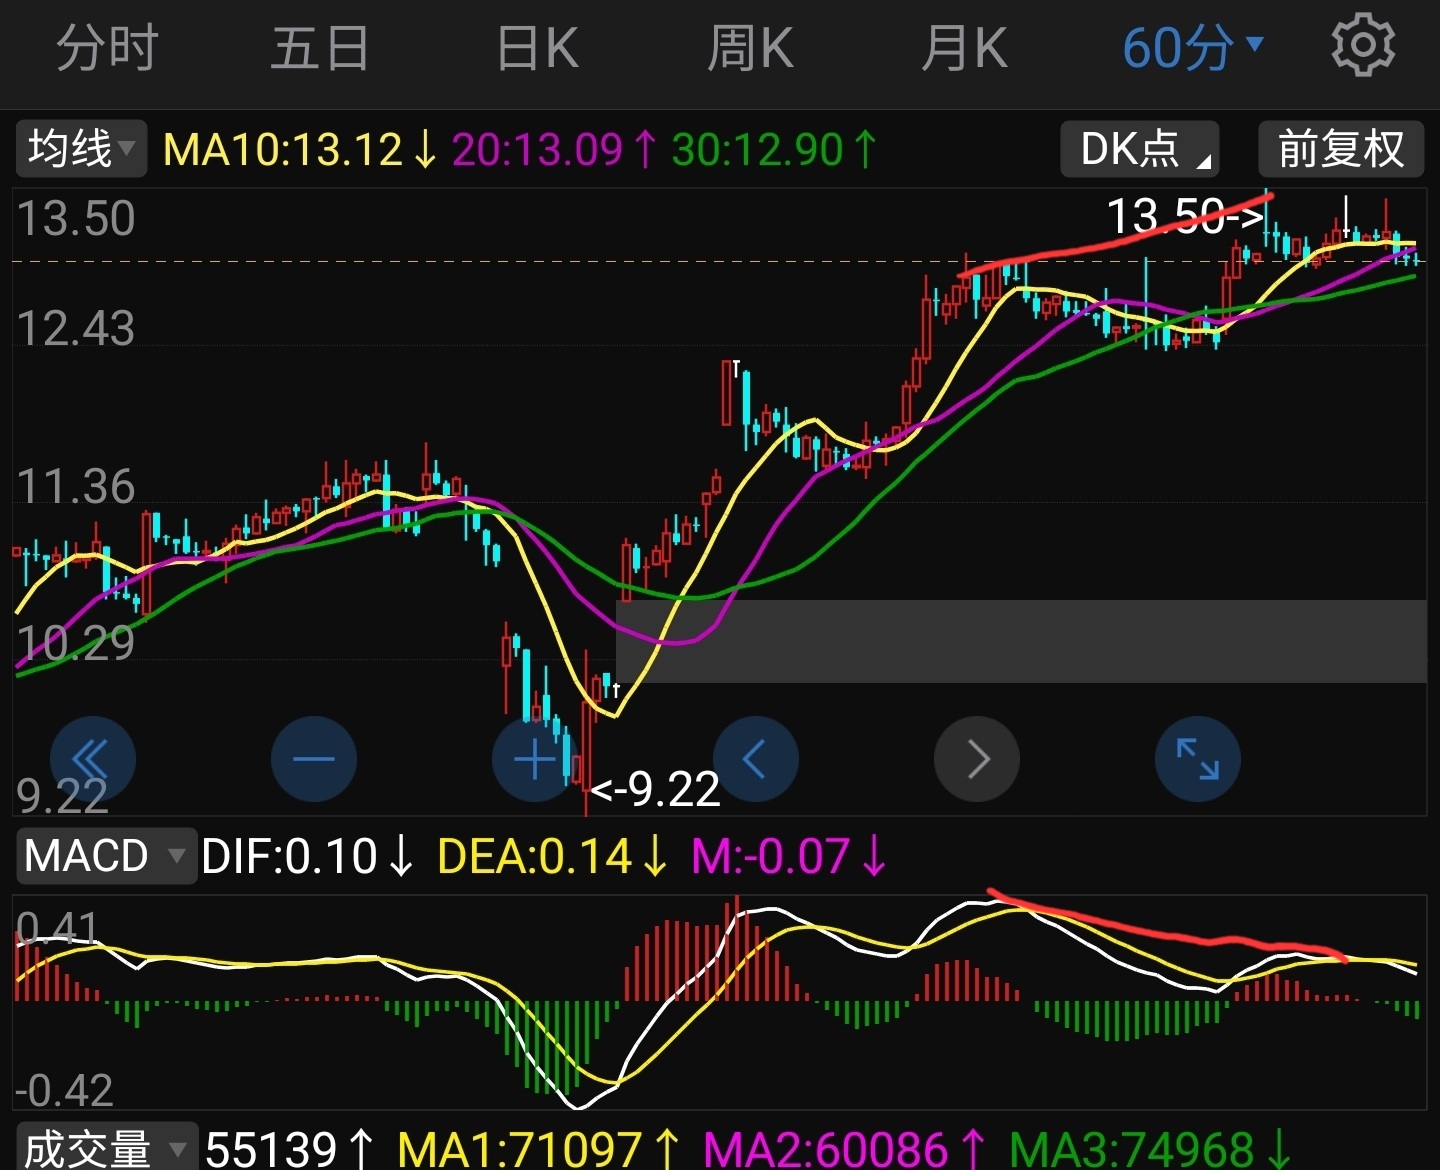Open the 成交量 indicator dropdown

coord(106,1148)
